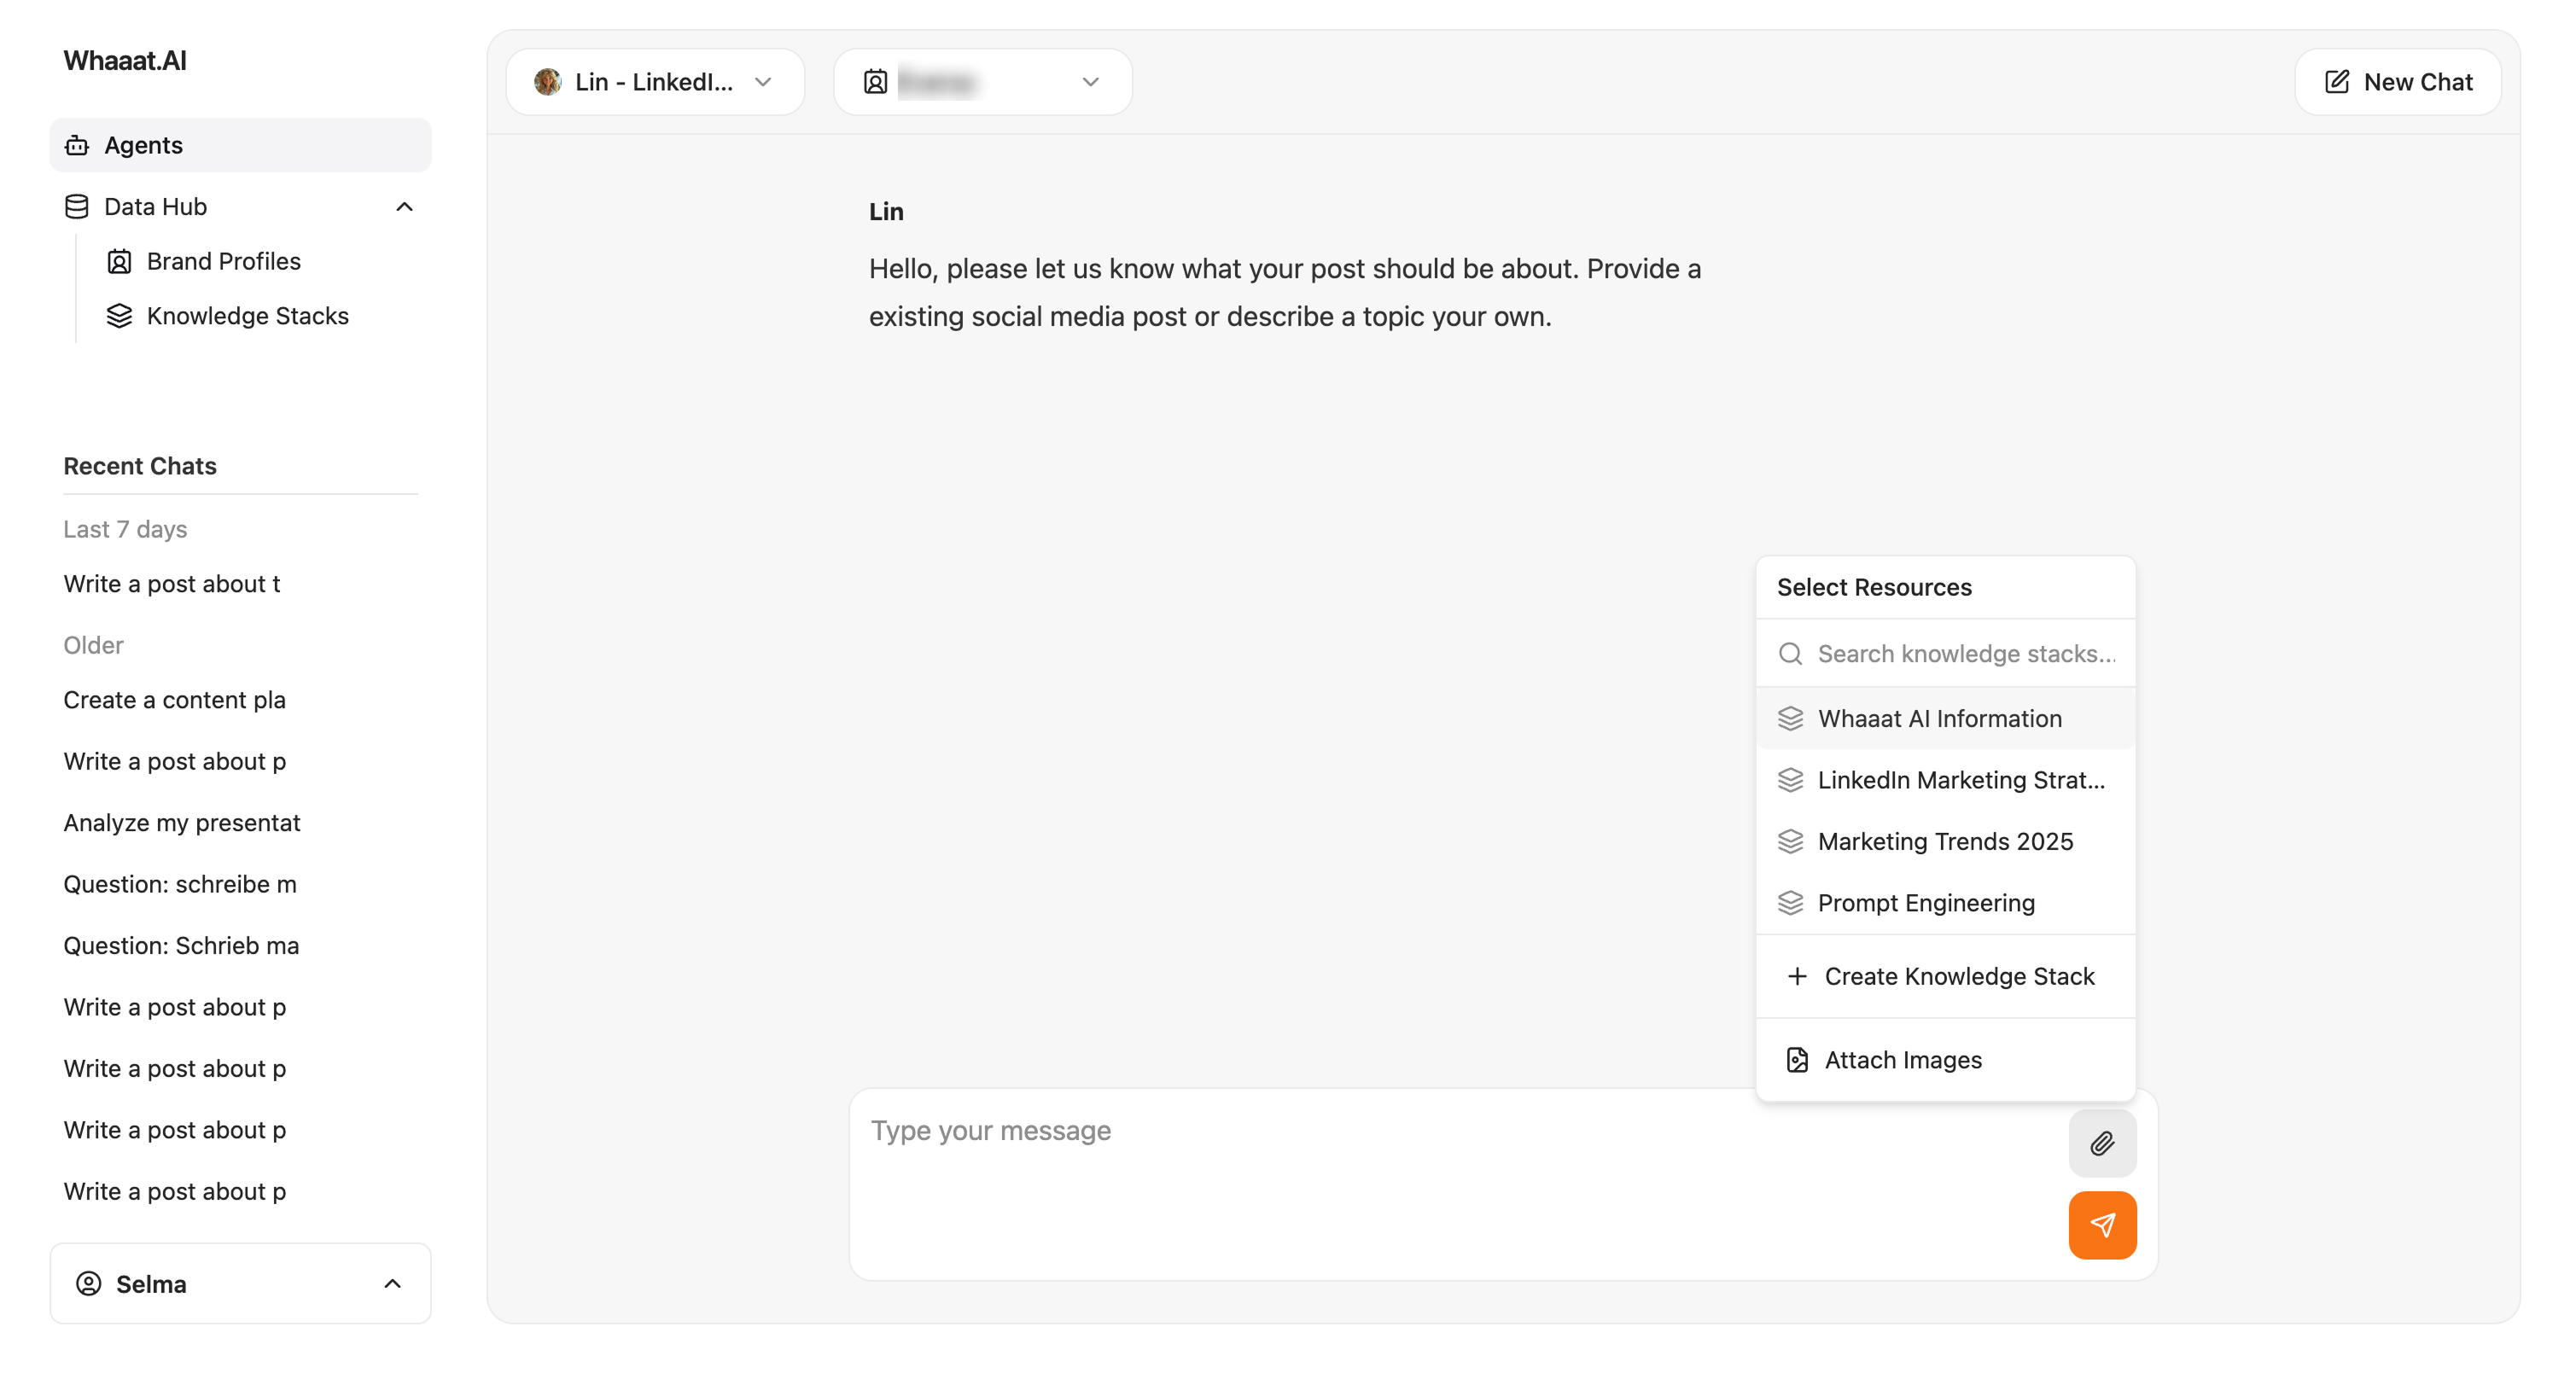
Task: Select LinkedIn Marketing Strategy stack
Action: point(1960,780)
